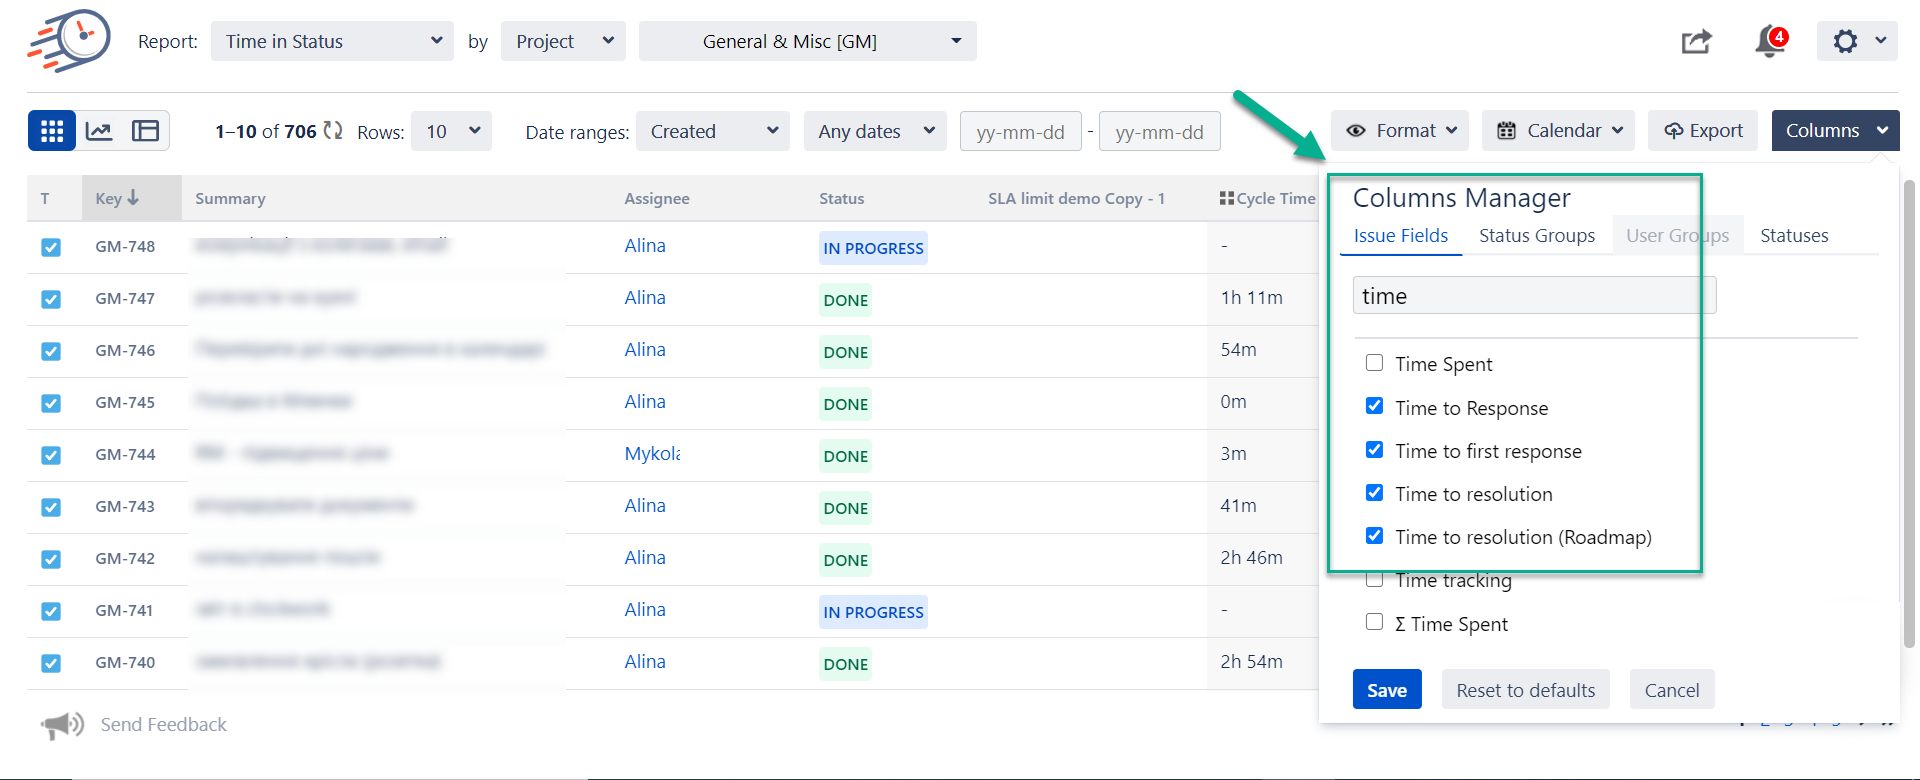Viewport: 1920px width, 780px height.
Task: Open notifications bell with 4 alerts
Action: 1770,42
